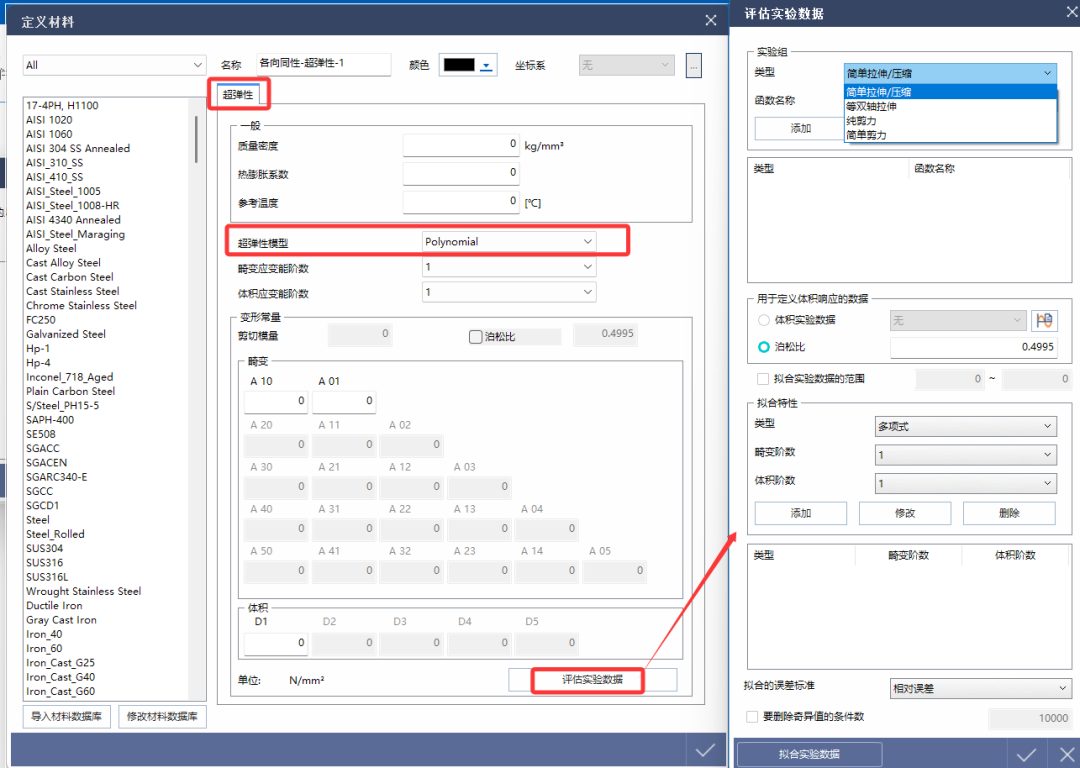Close the 定义材料 window

[710, 20]
